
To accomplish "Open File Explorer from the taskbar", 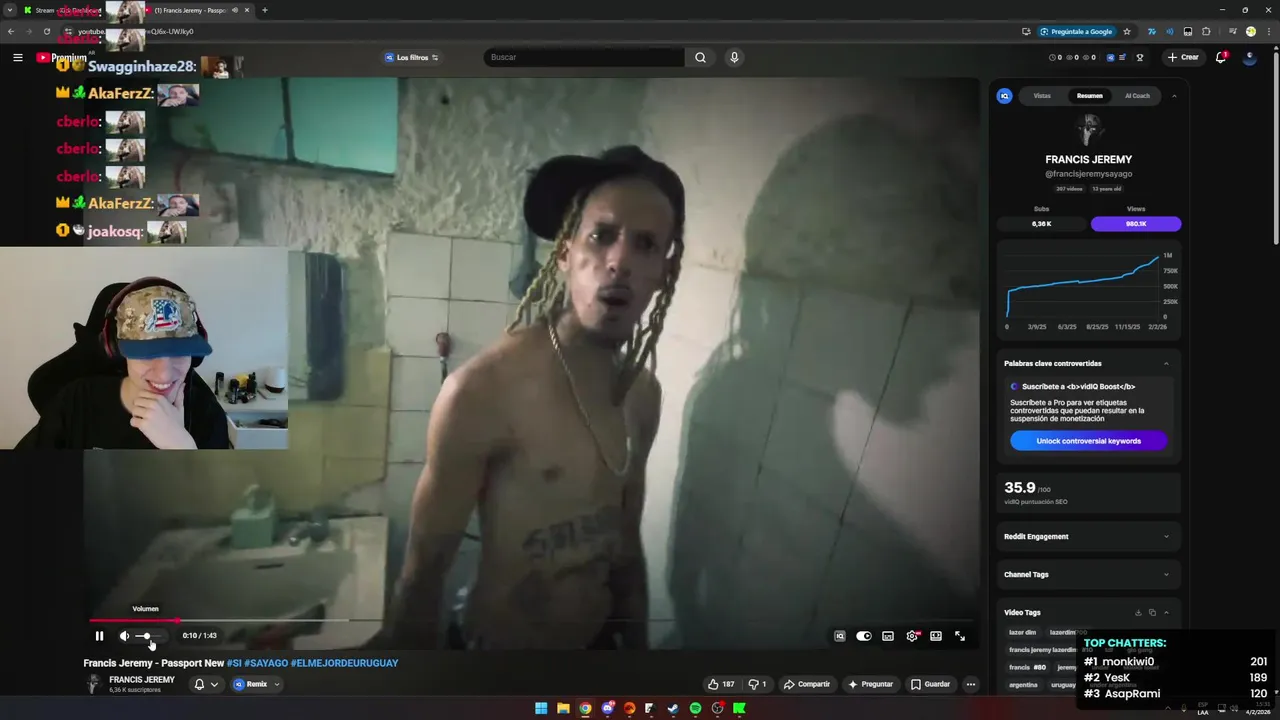I will tap(563, 708).
